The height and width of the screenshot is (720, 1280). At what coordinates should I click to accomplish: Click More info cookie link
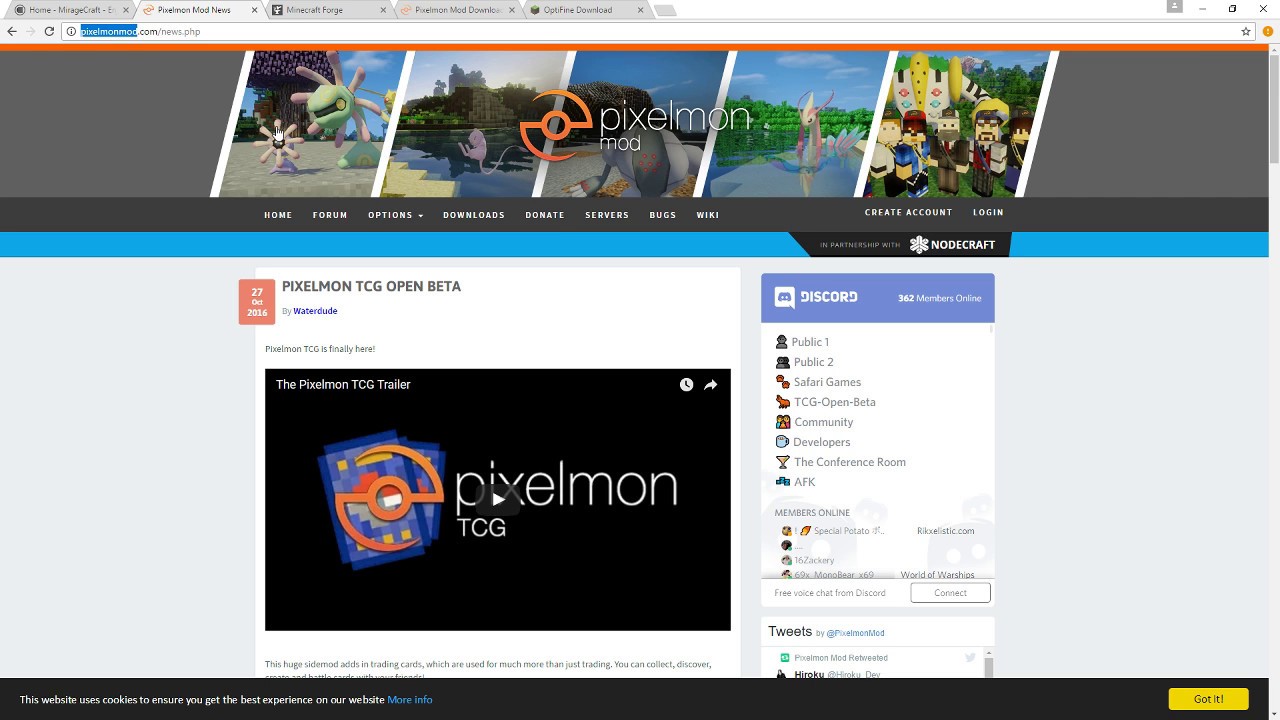[x=410, y=700]
